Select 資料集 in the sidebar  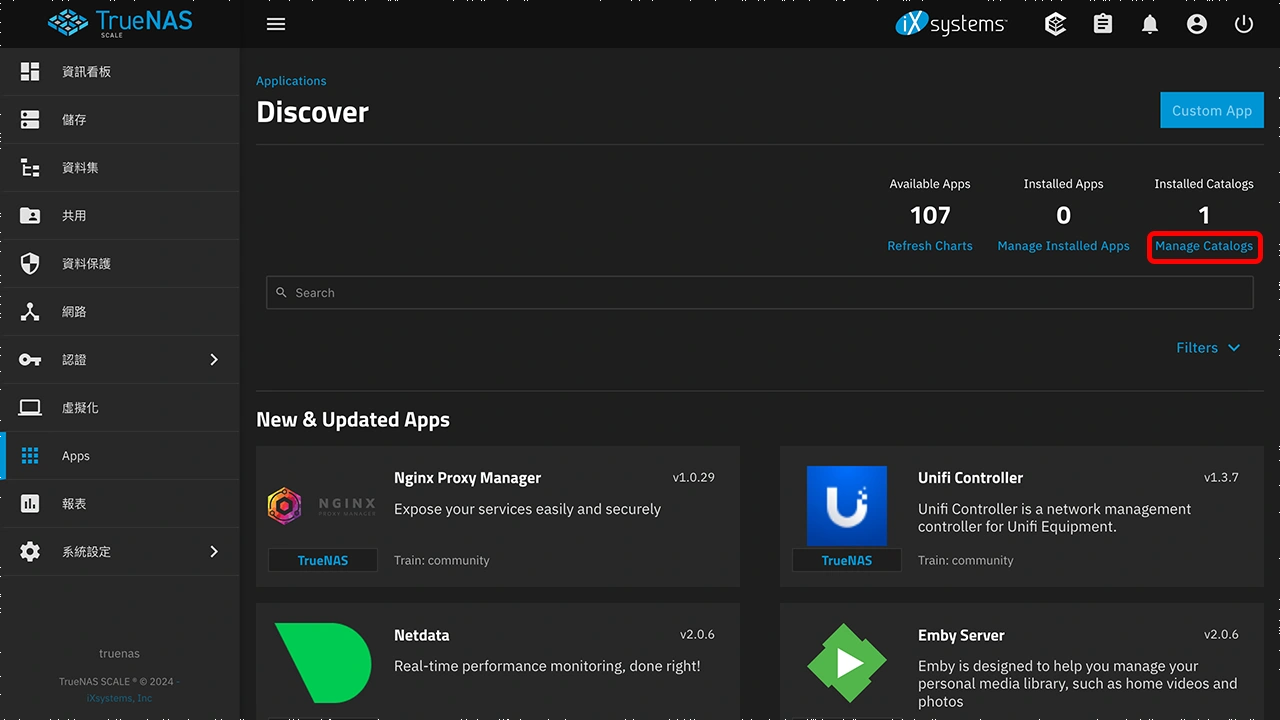tap(80, 168)
